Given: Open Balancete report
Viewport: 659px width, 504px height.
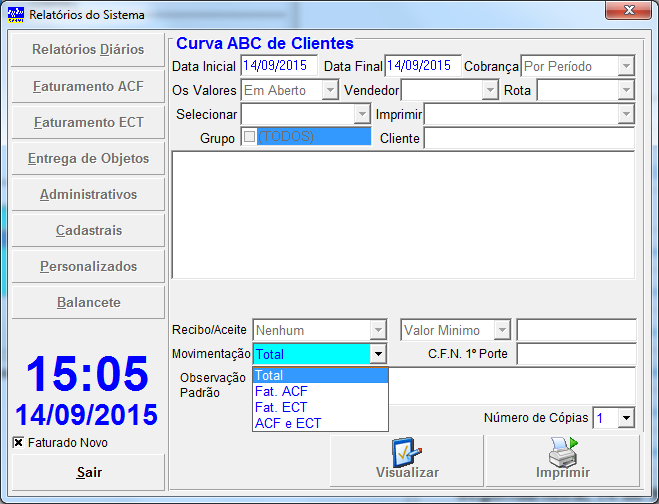Looking at the screenshot, I should [x=88, y=303].
